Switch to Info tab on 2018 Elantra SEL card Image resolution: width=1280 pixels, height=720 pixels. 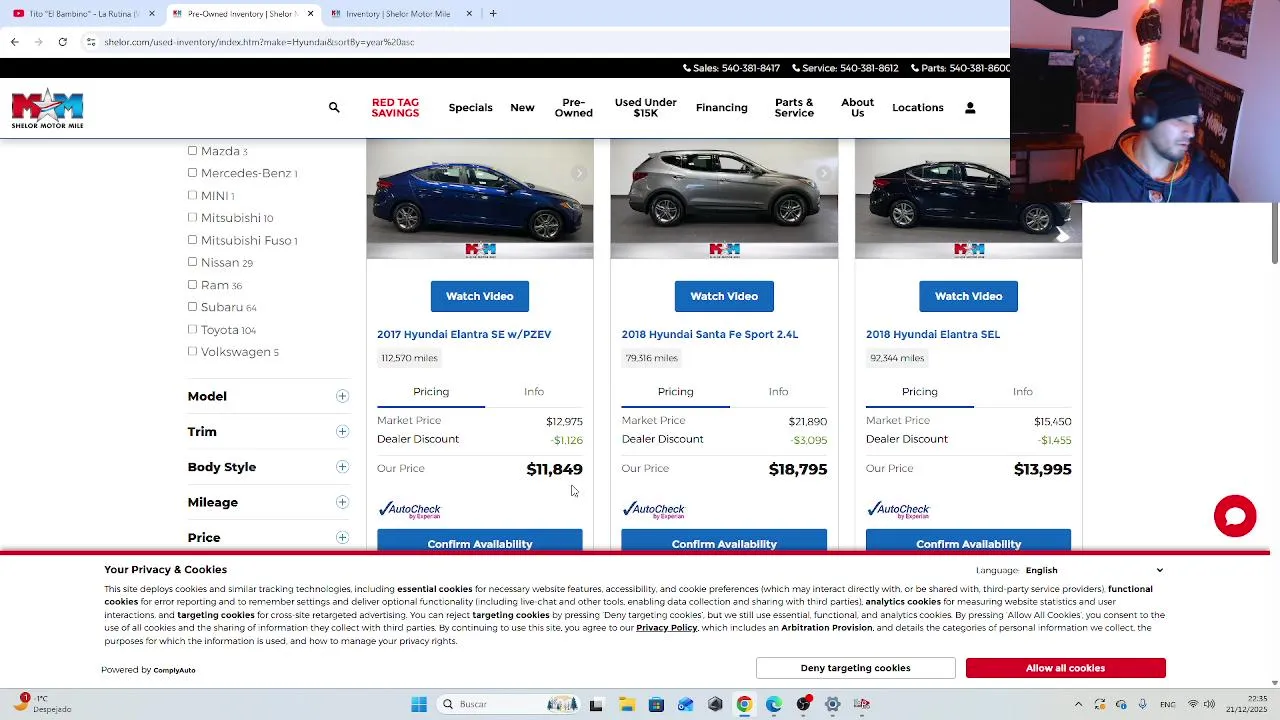(1022, 392)
